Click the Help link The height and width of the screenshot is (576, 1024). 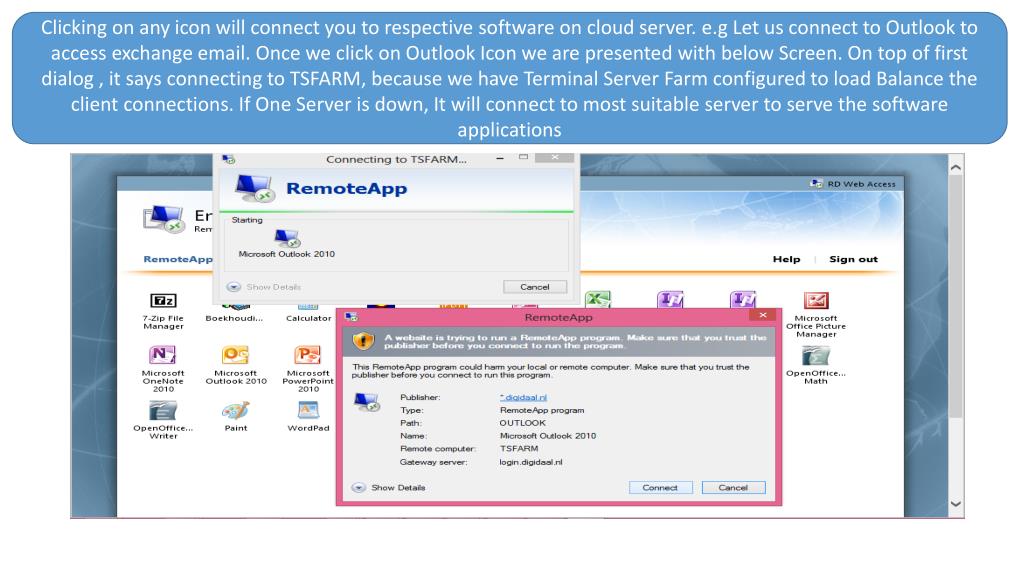click(786, 259)
